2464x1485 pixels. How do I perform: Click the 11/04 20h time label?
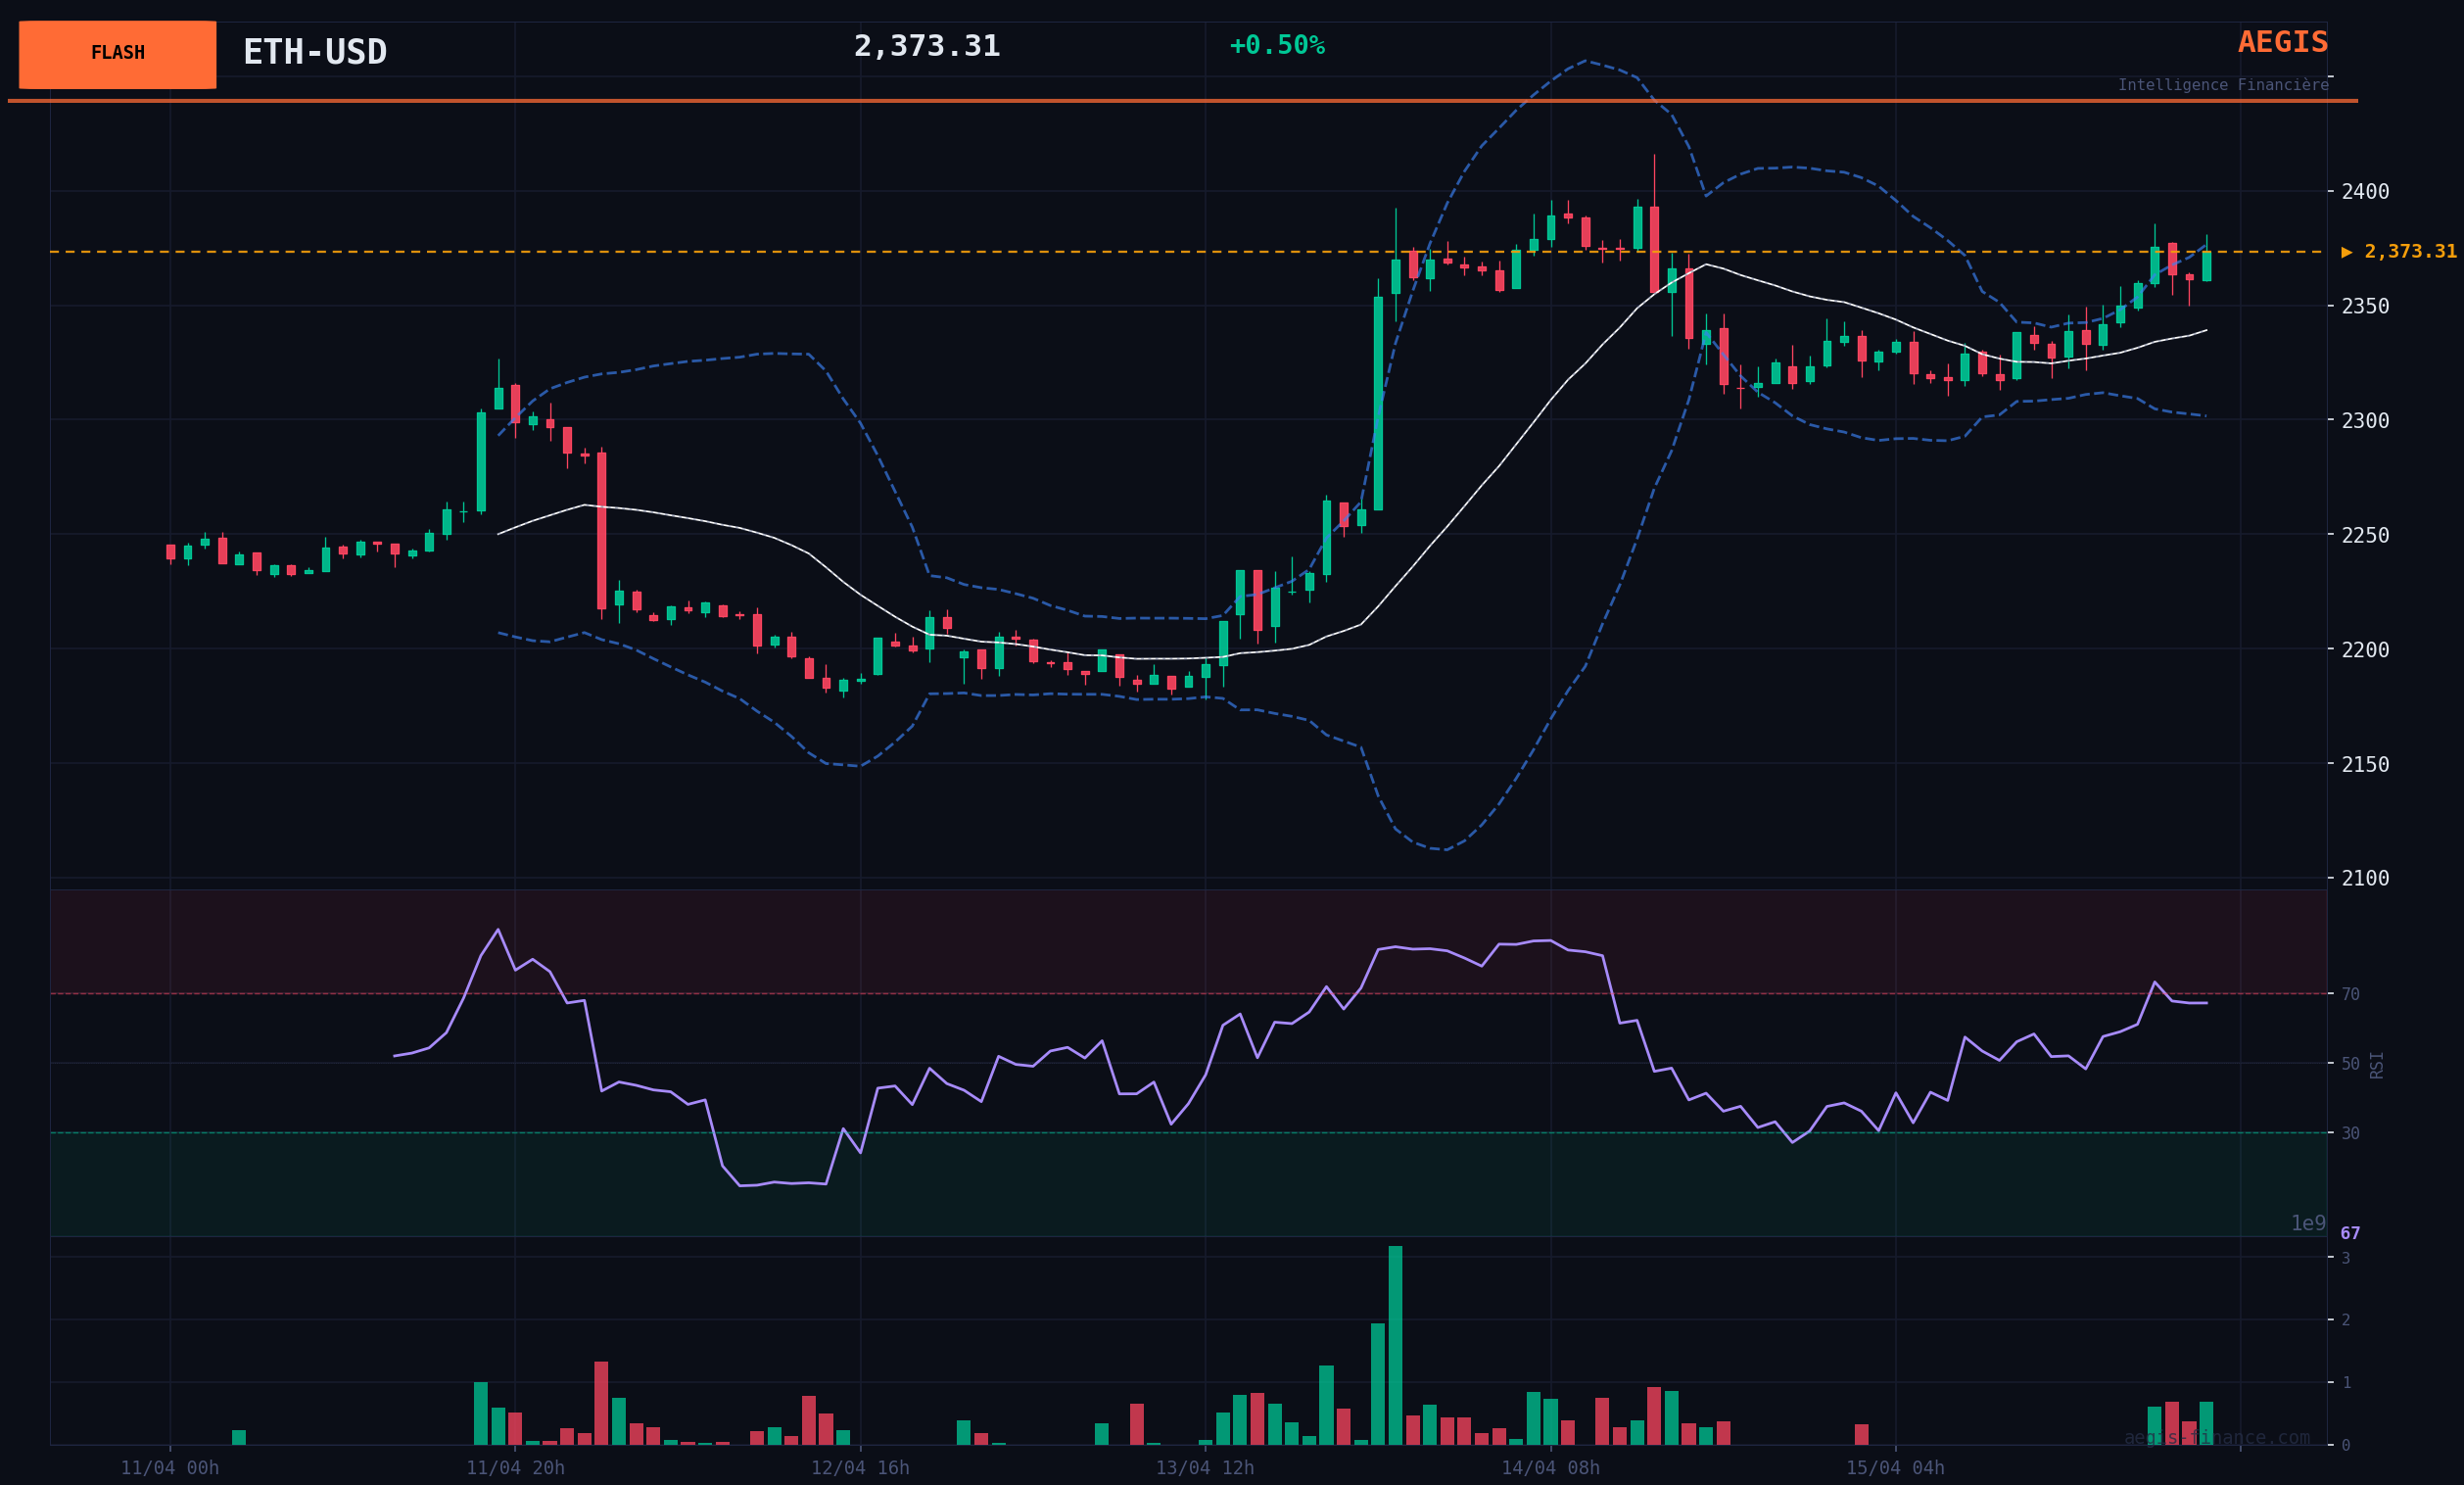pos(515,1468)
